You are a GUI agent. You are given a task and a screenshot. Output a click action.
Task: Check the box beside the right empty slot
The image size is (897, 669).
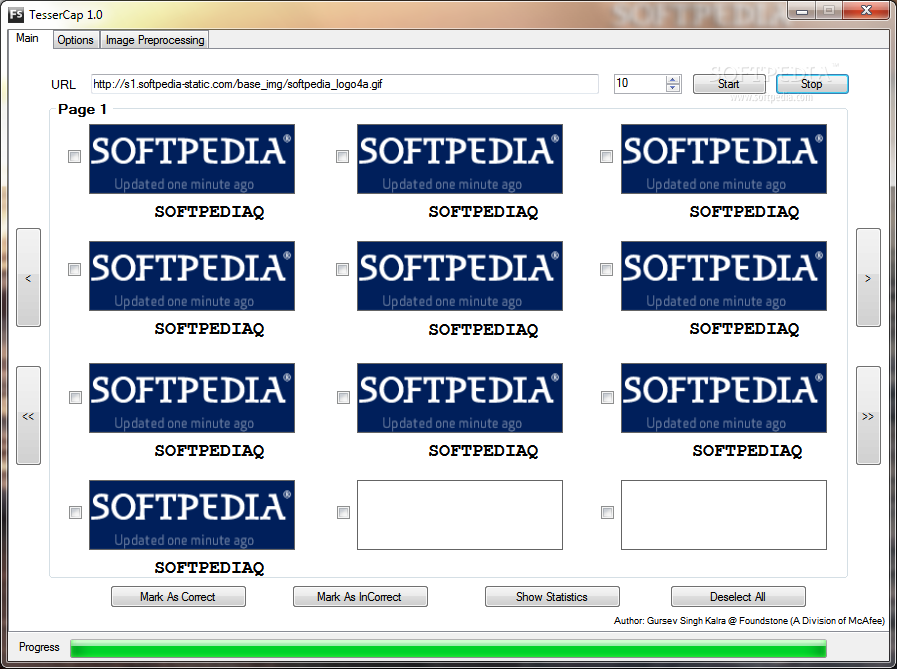pyautogui.click(x=608, y=512)
